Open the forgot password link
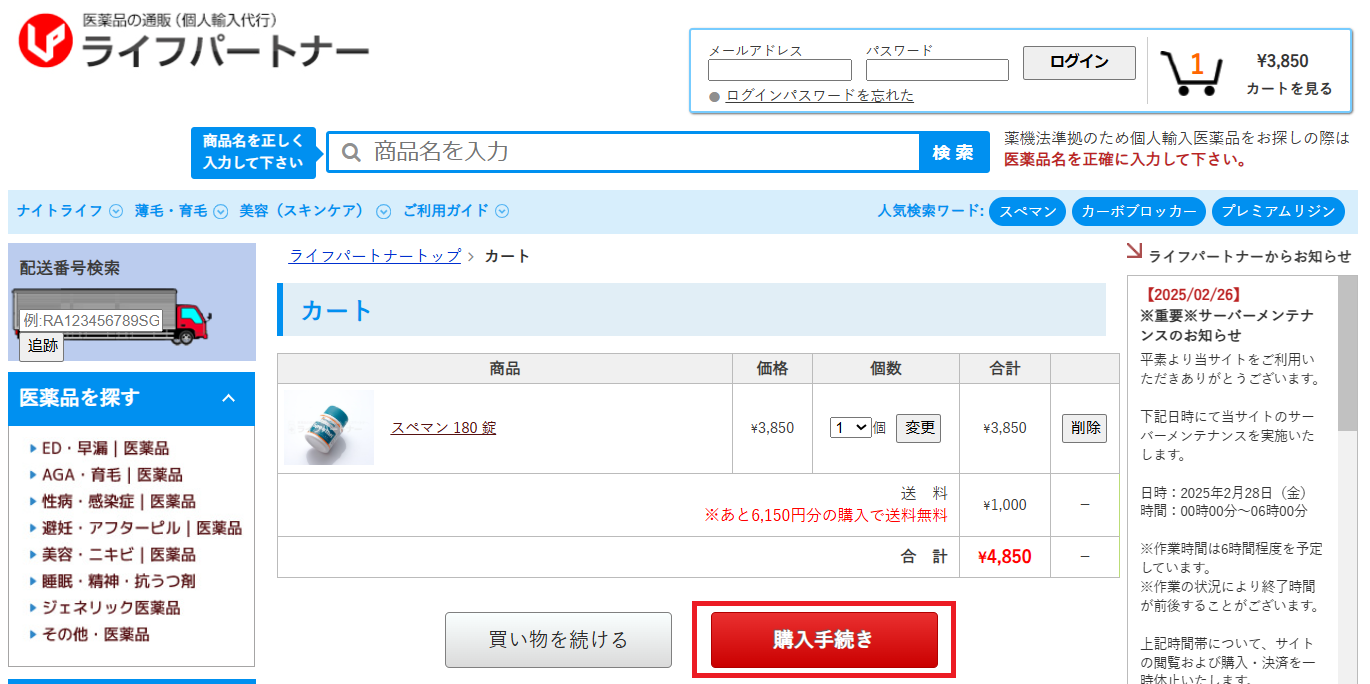Screen dimensions: 1370x684 (x=820, y=96)
